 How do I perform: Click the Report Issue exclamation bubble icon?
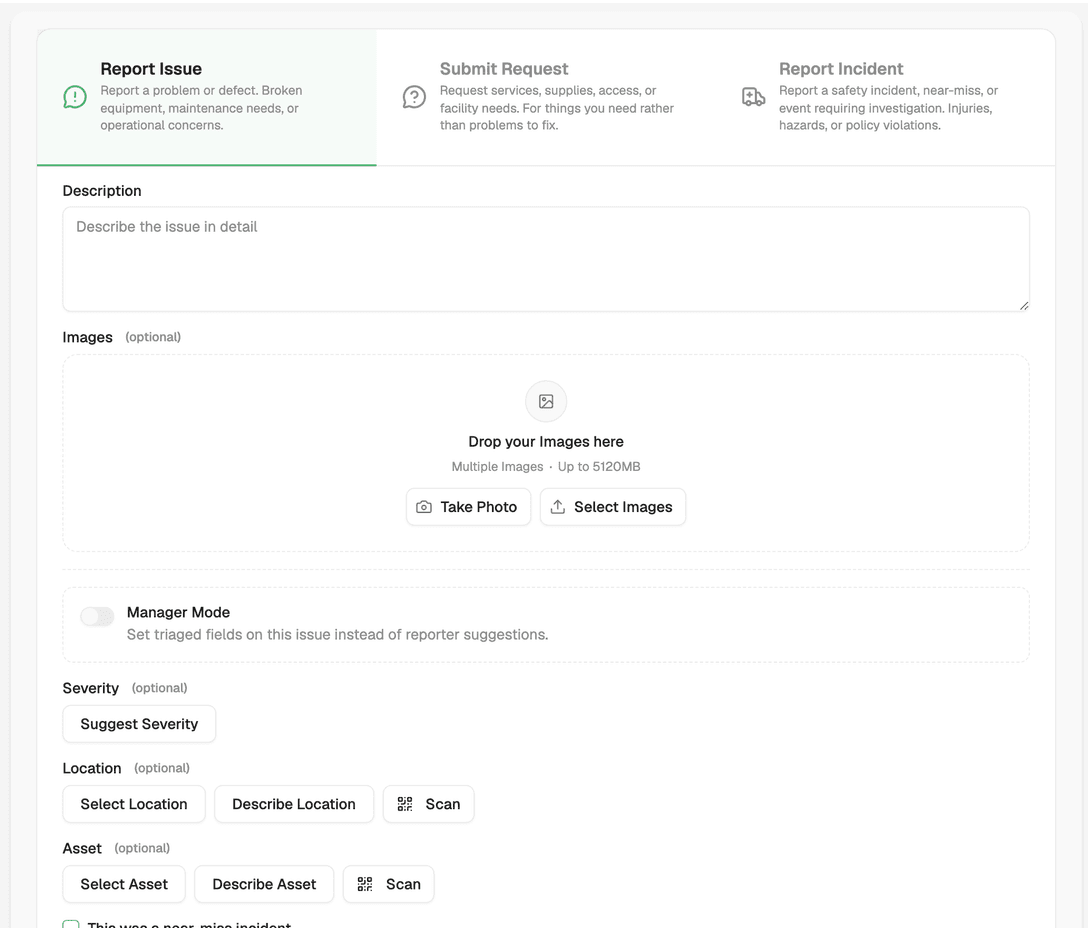pyautogui.click(x=75, y=97)
